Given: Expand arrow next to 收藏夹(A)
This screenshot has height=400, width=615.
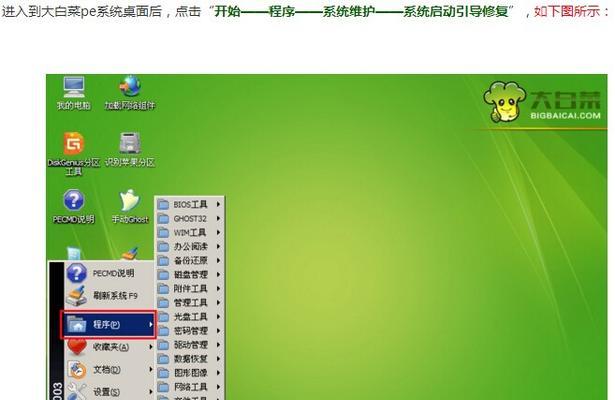Looking at the screenshot, I should 150,347.
